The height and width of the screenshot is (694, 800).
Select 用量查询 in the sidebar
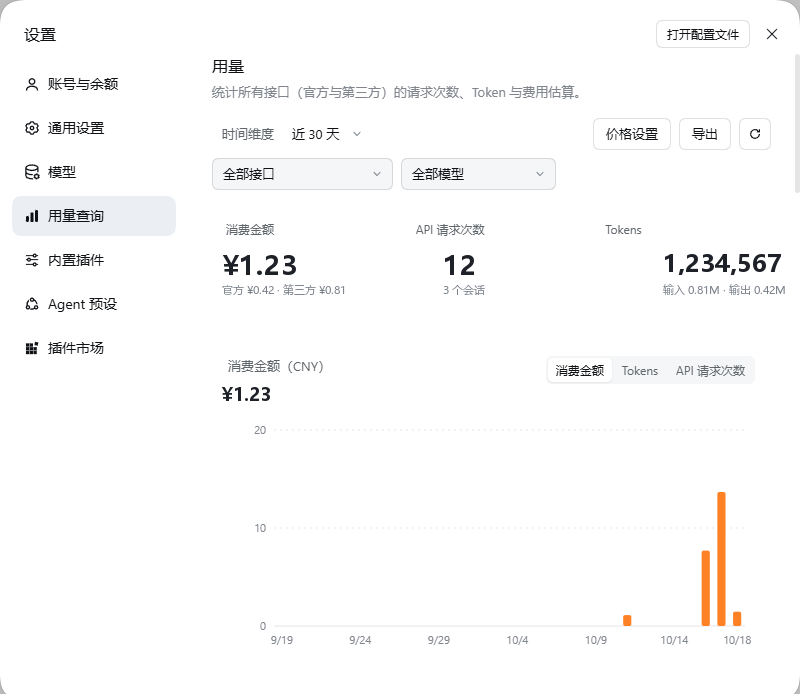tap(94, 216)
